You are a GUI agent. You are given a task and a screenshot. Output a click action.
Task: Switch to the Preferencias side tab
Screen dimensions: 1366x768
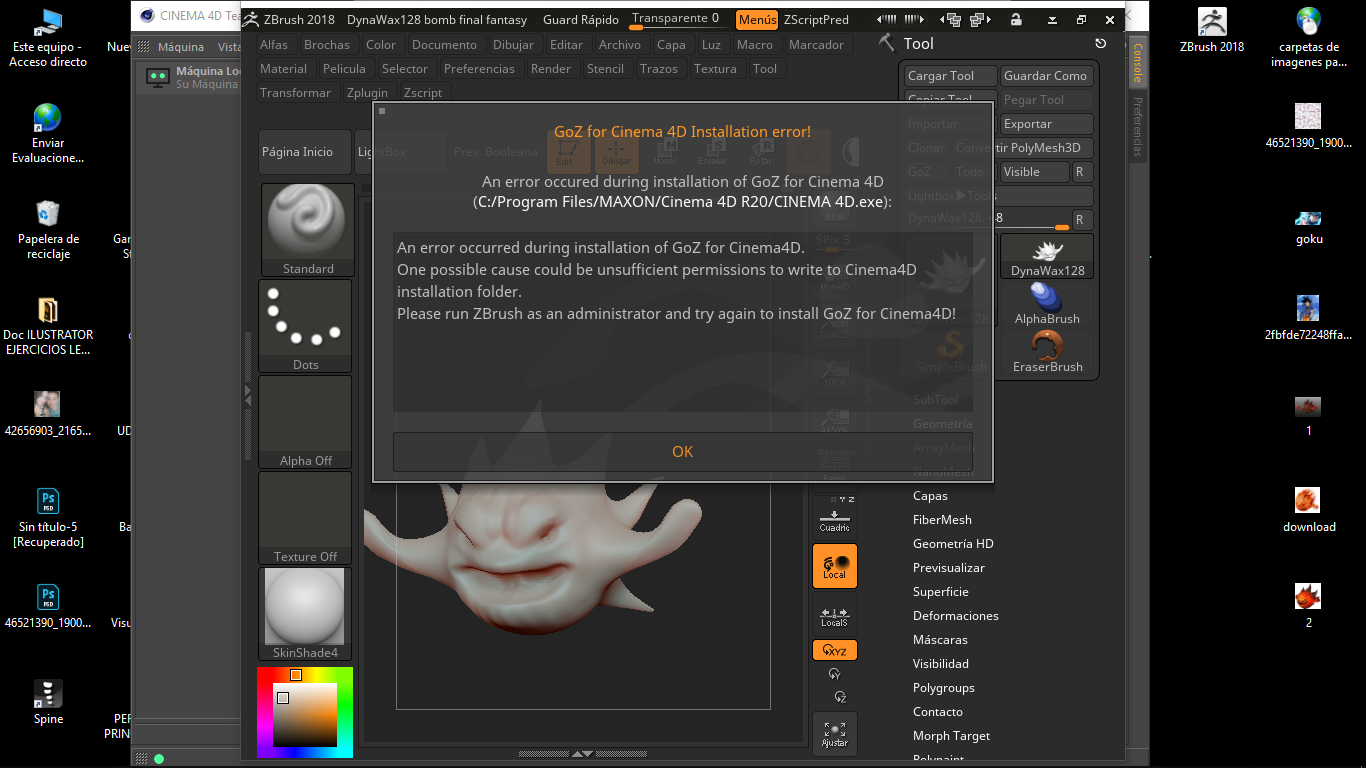[1138, 127]
